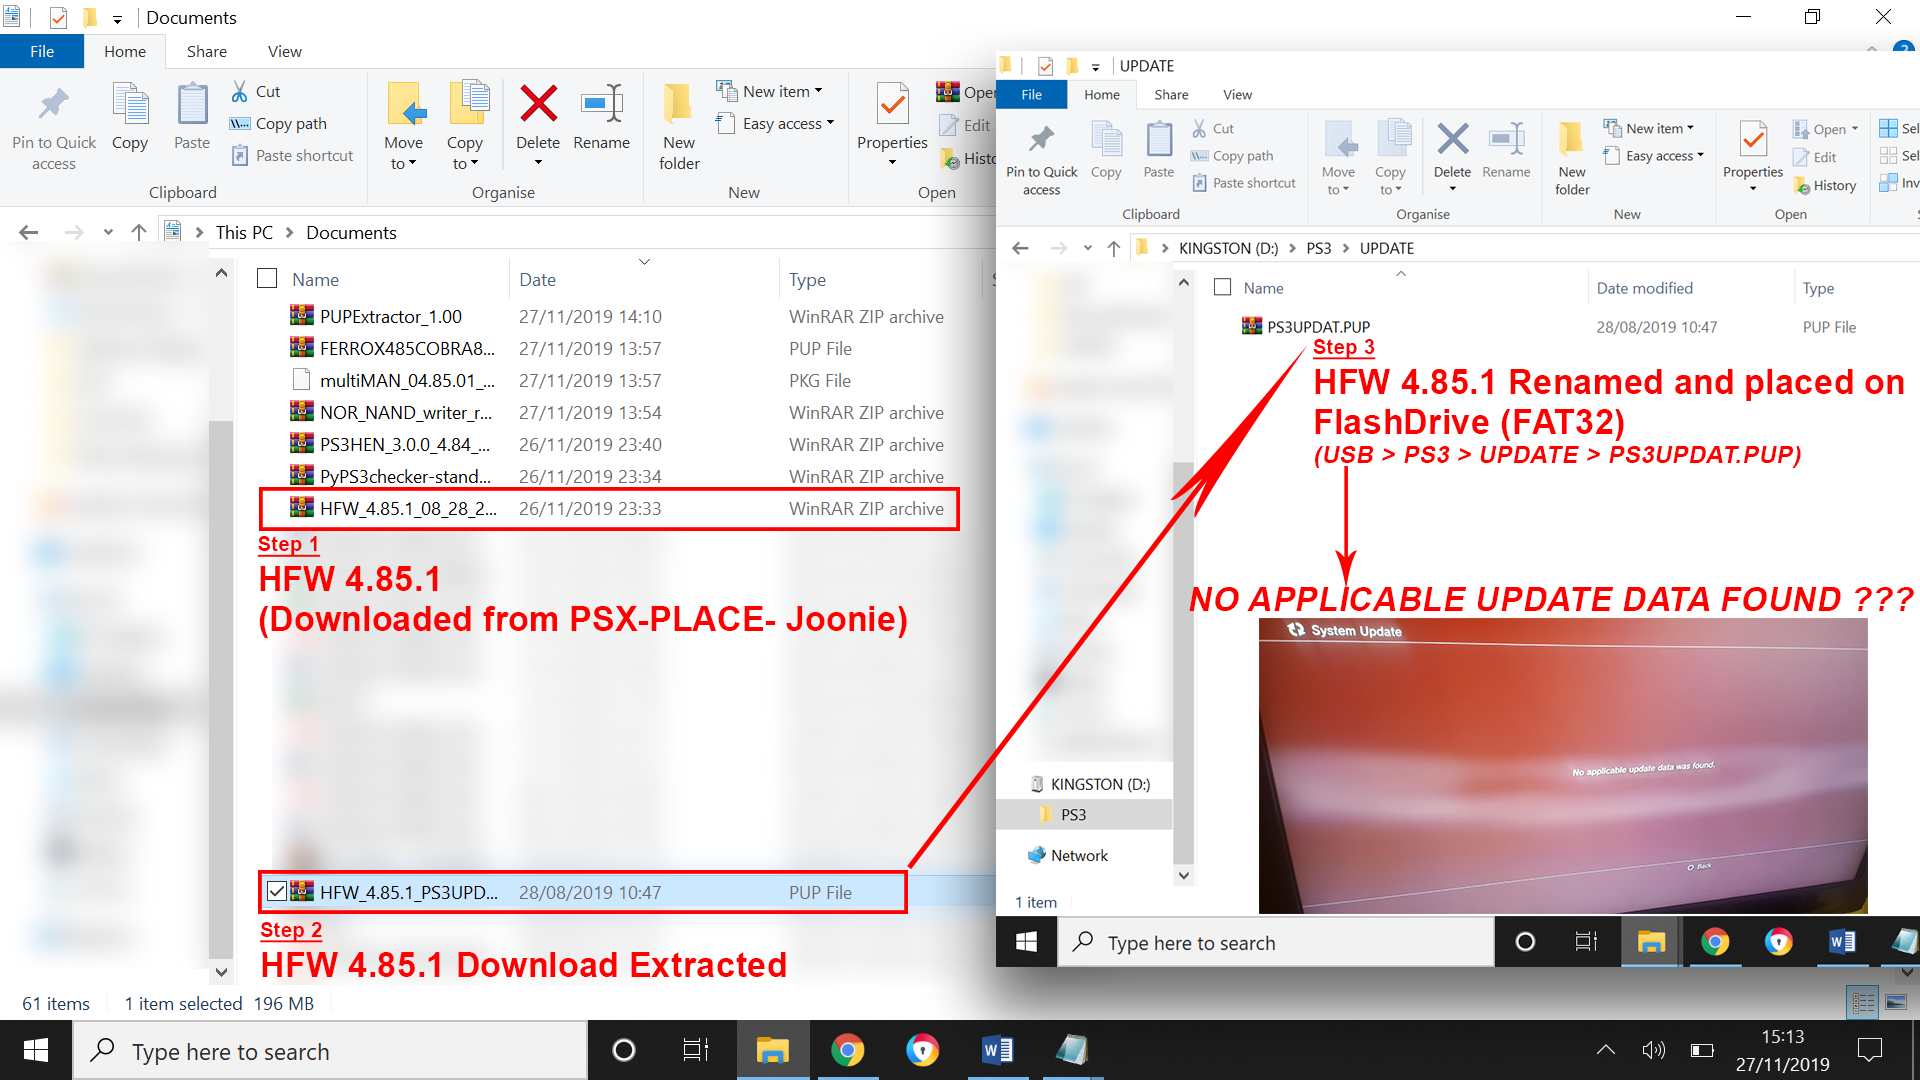Open Customize Quick Access Toolbar in Documents

tap(117, 19)
